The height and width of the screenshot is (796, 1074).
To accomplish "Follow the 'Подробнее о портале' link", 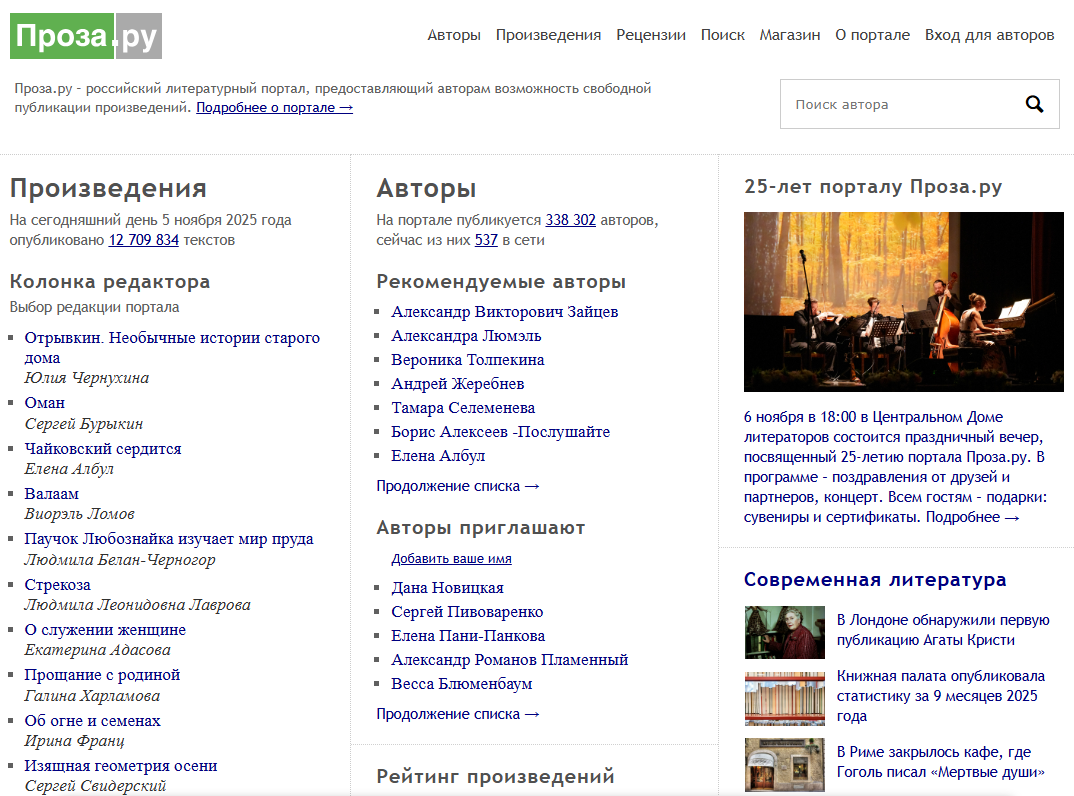I will pos(274,108).
